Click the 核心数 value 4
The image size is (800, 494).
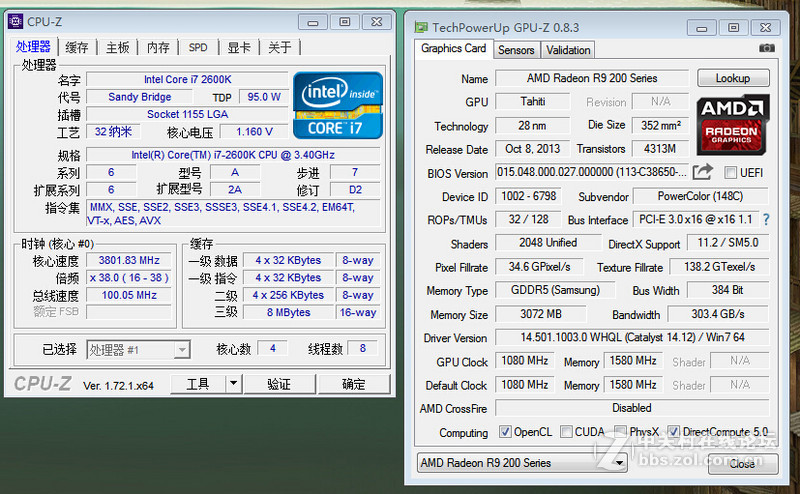273,349
